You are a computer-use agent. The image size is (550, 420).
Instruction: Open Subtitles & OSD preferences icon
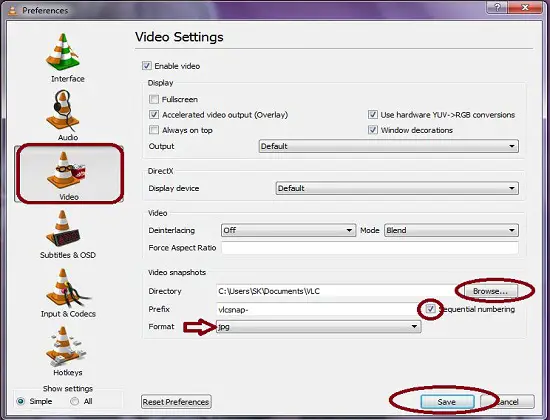click(62, 229)
